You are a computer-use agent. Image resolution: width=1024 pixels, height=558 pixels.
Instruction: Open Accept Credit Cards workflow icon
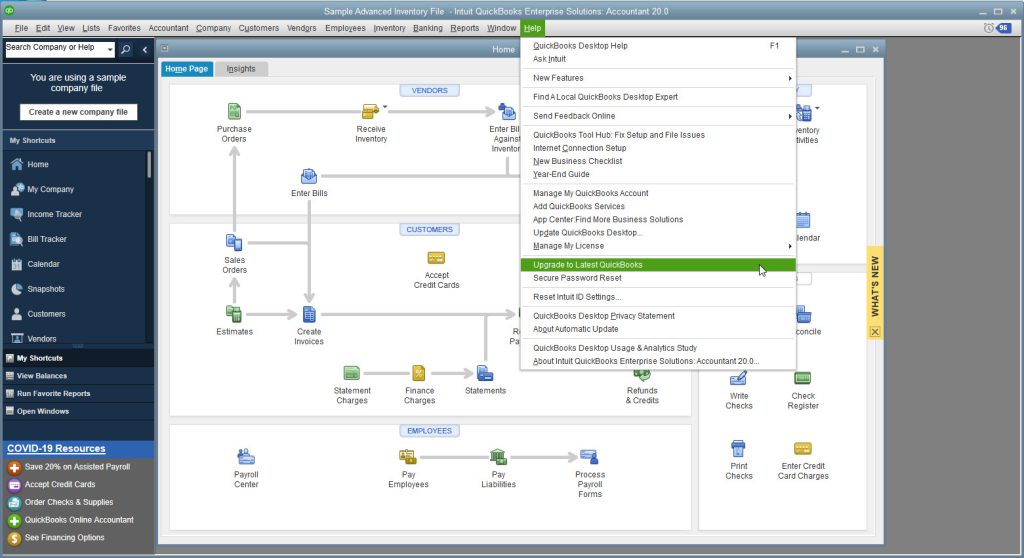click(x=436, y=258)
